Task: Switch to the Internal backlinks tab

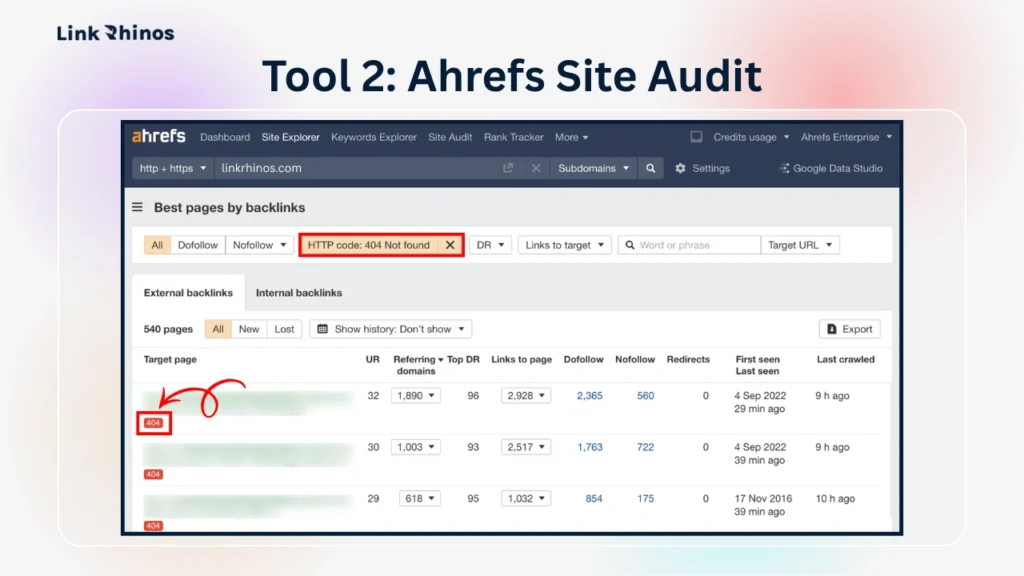Action: coord(299,292)
